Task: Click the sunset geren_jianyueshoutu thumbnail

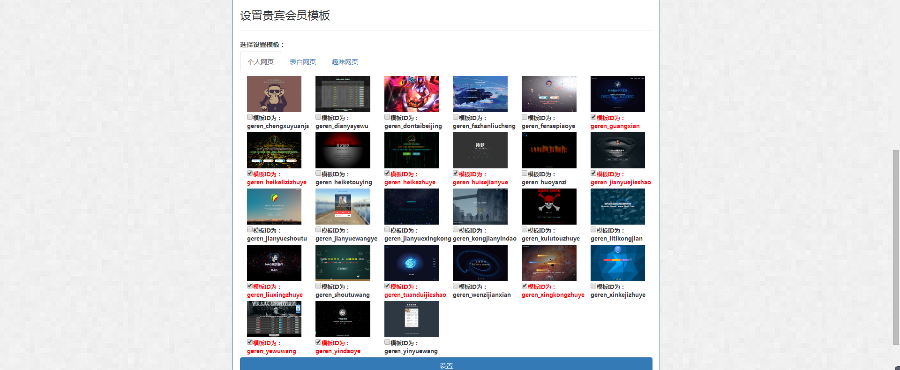Action: [274, 207]
